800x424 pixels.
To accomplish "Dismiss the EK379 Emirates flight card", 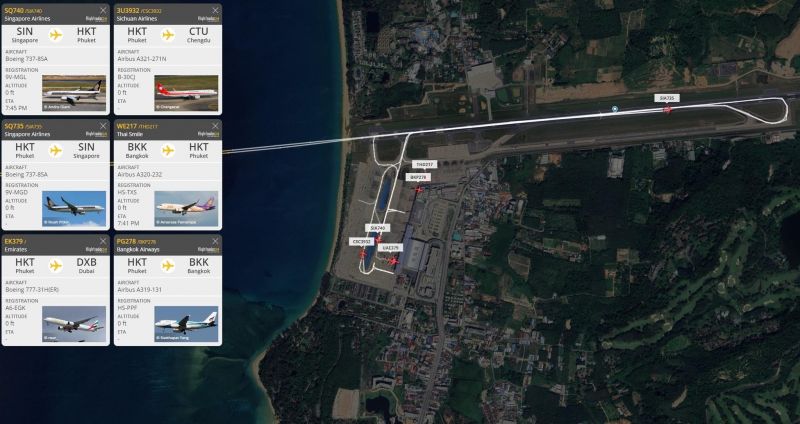I will (103, 241).
